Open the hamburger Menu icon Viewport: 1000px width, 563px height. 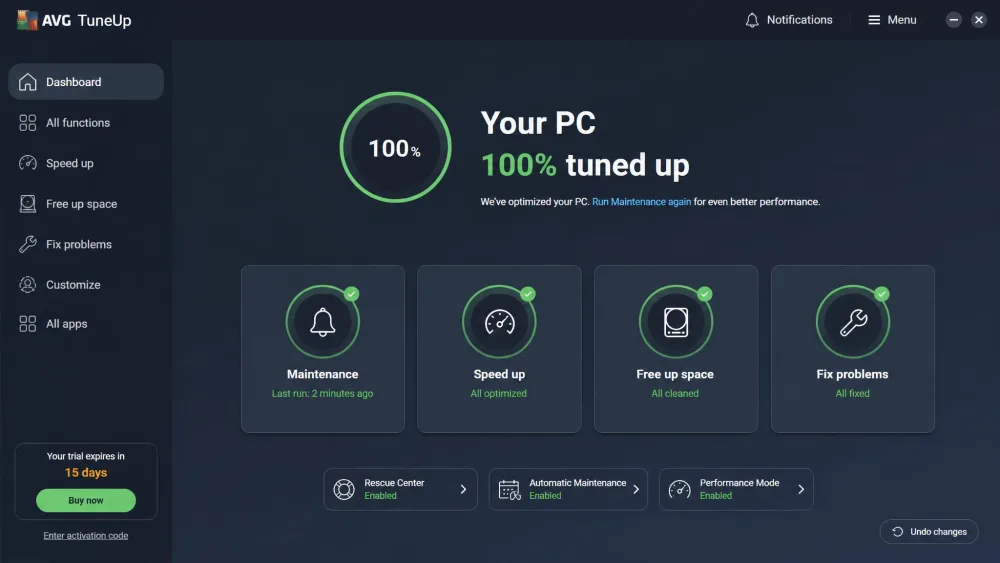[x=874, y=20]
